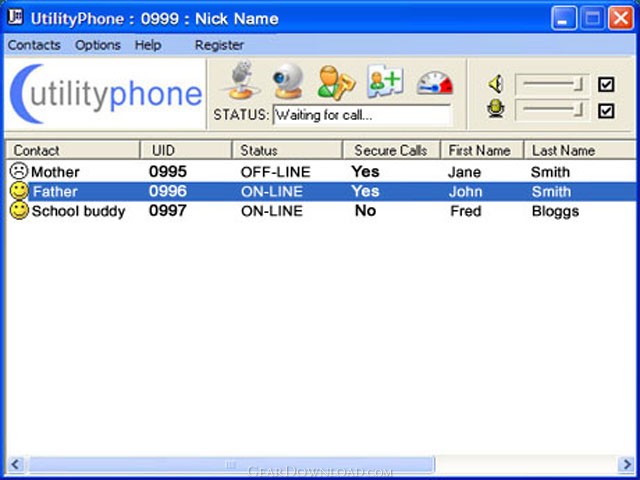This screenshot has width=640, height=480.
Task: Click the user with key security icon
Action: (336, 82)
